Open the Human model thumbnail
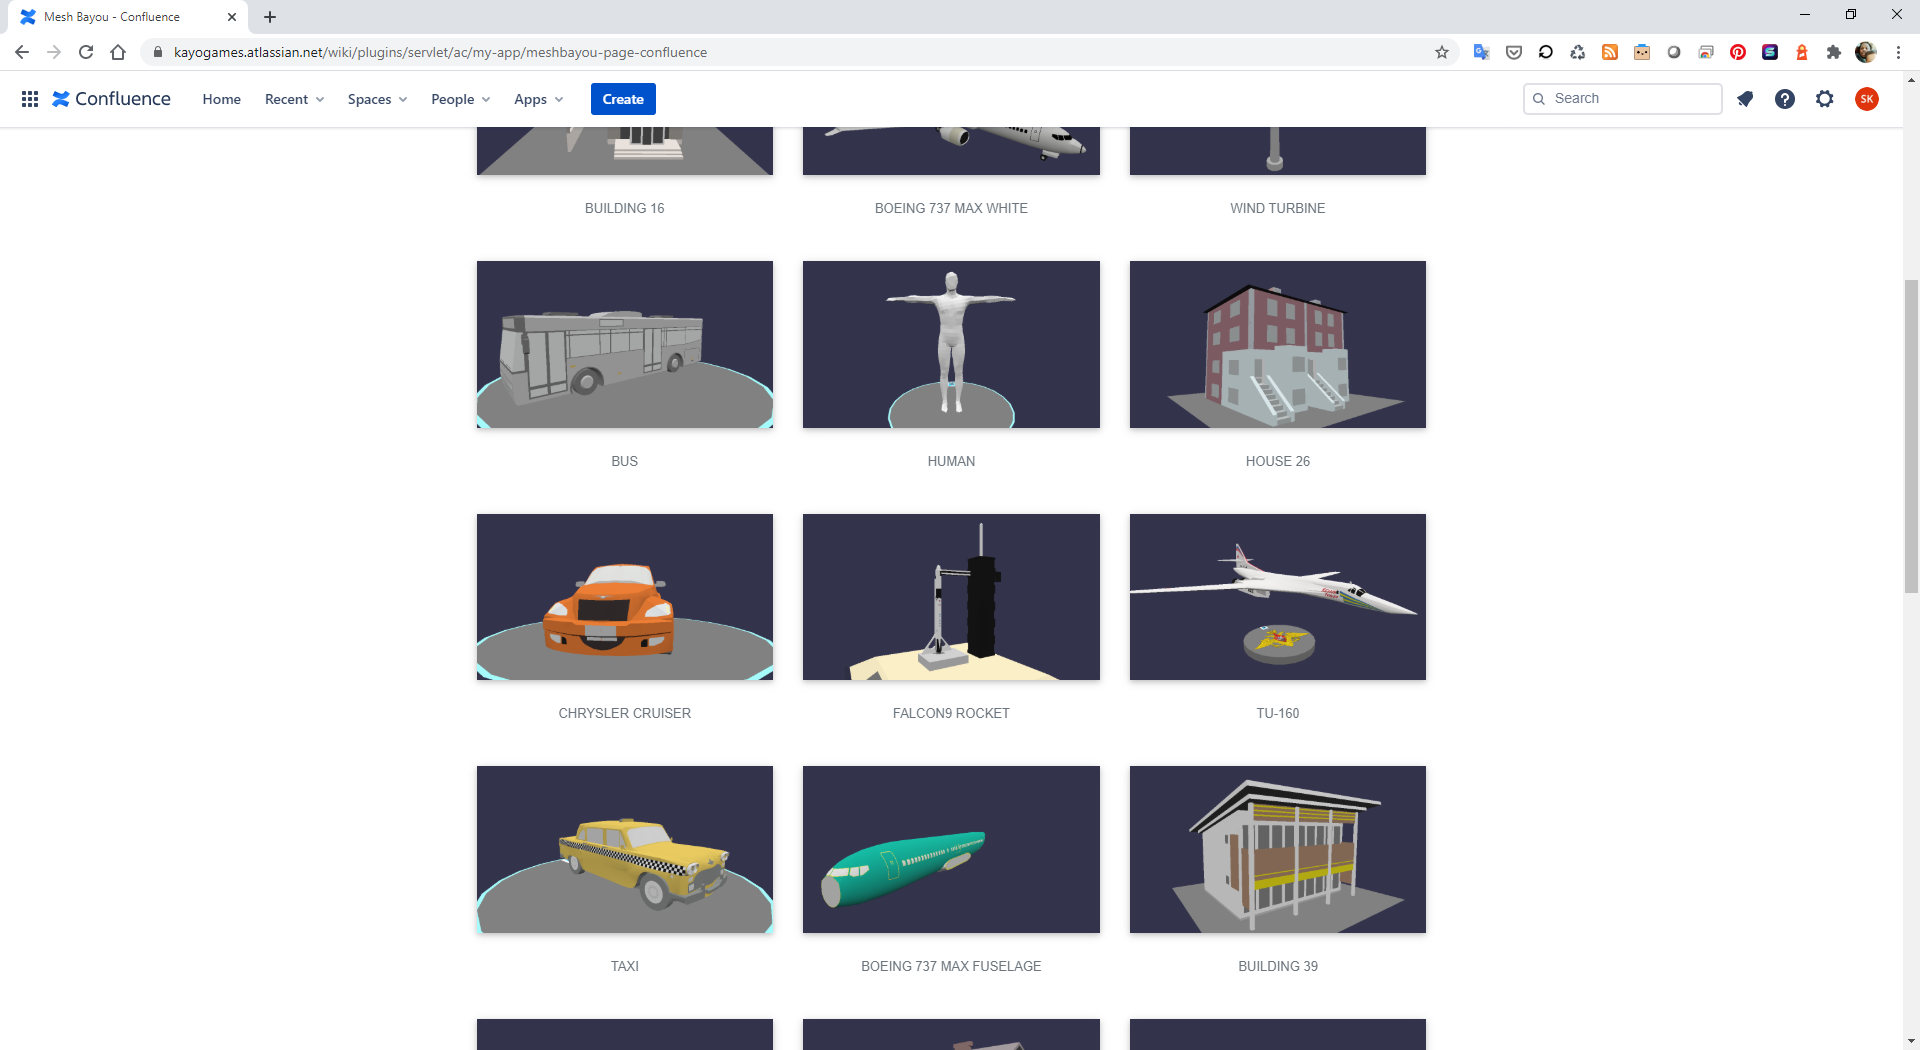Viewport: 1920px width, 1050px height. (x=951, y=345)
